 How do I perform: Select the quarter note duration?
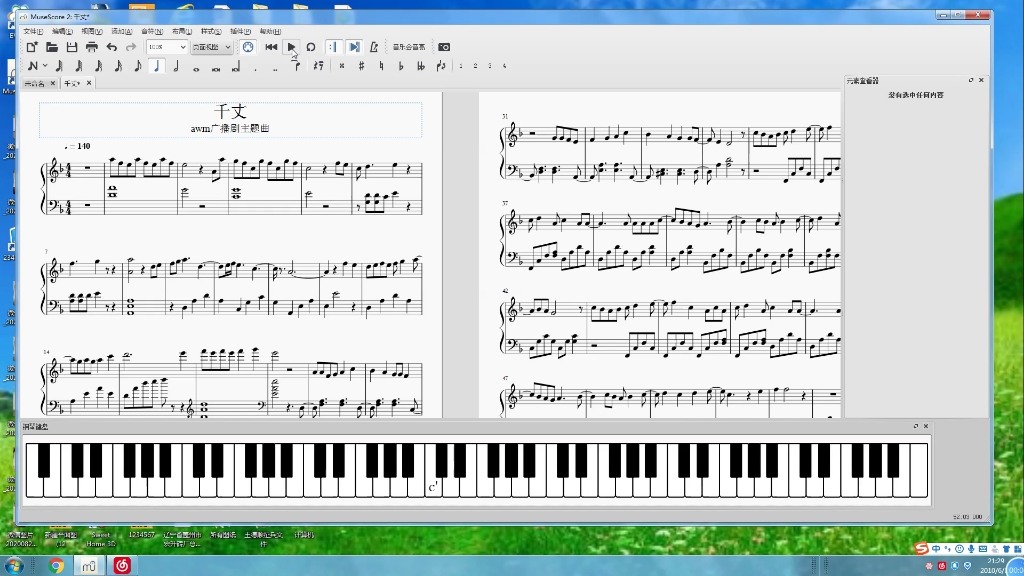(x=157, y=66)
